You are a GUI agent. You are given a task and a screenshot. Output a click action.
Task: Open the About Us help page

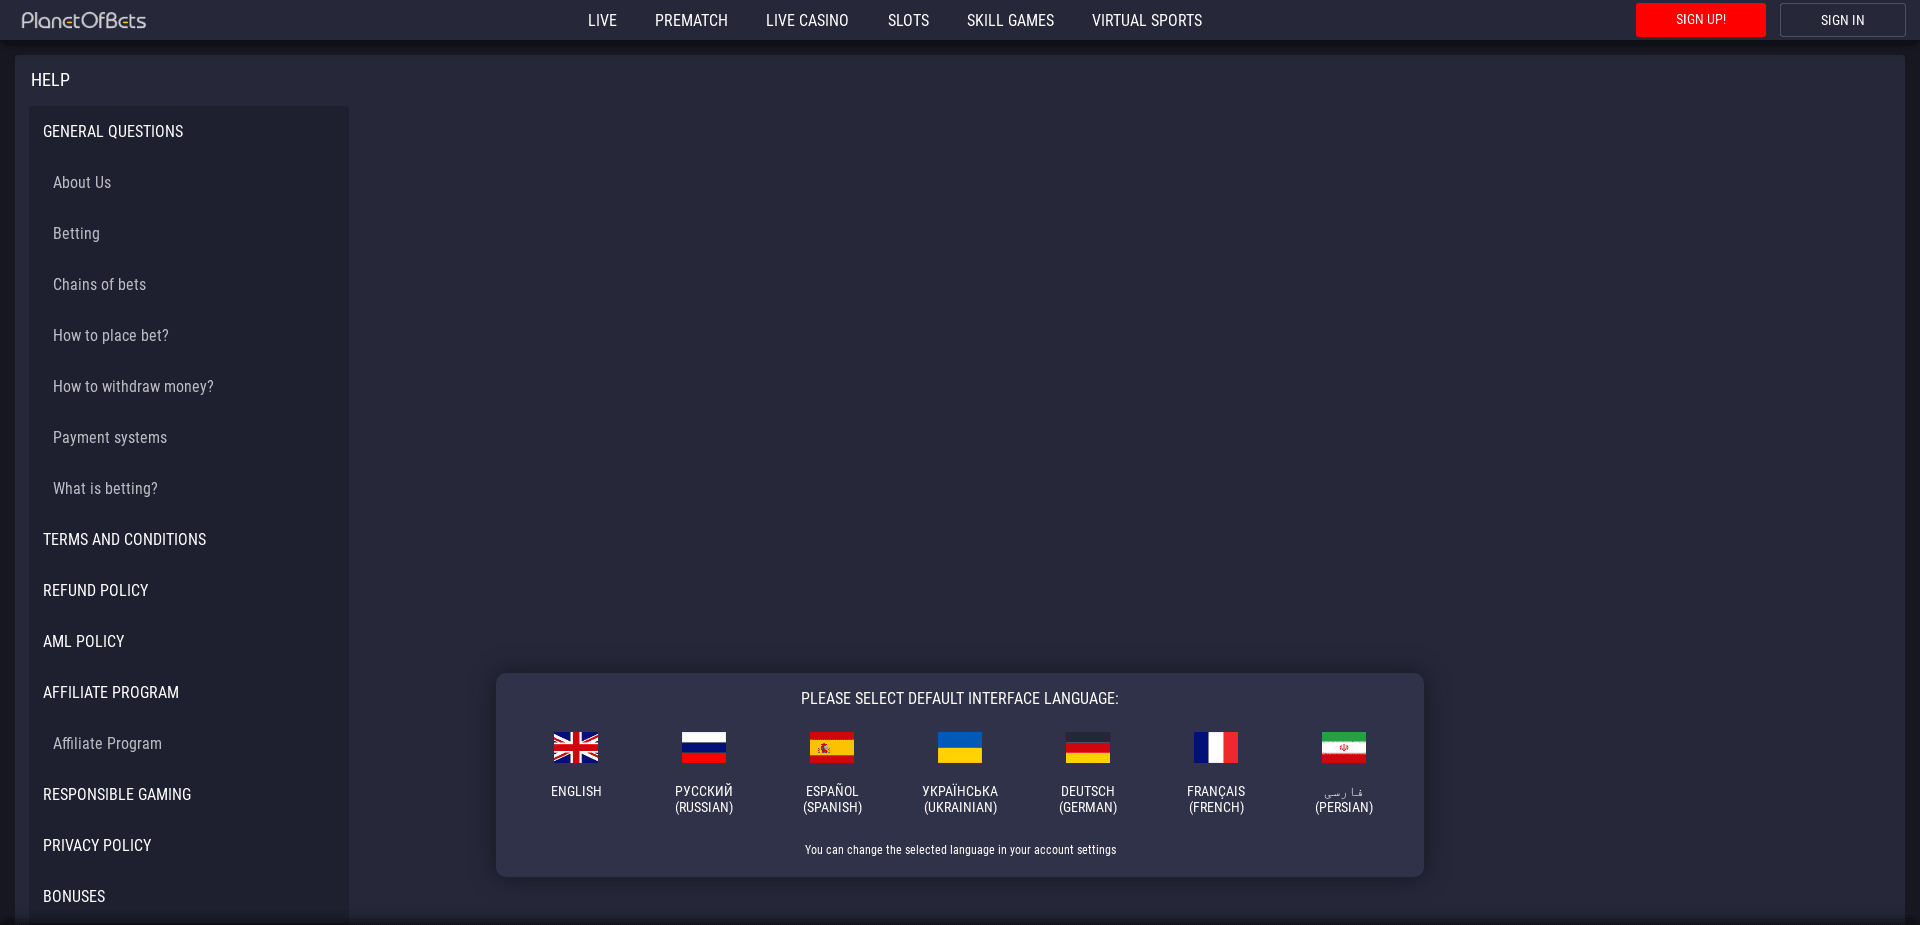pos(81,182)
